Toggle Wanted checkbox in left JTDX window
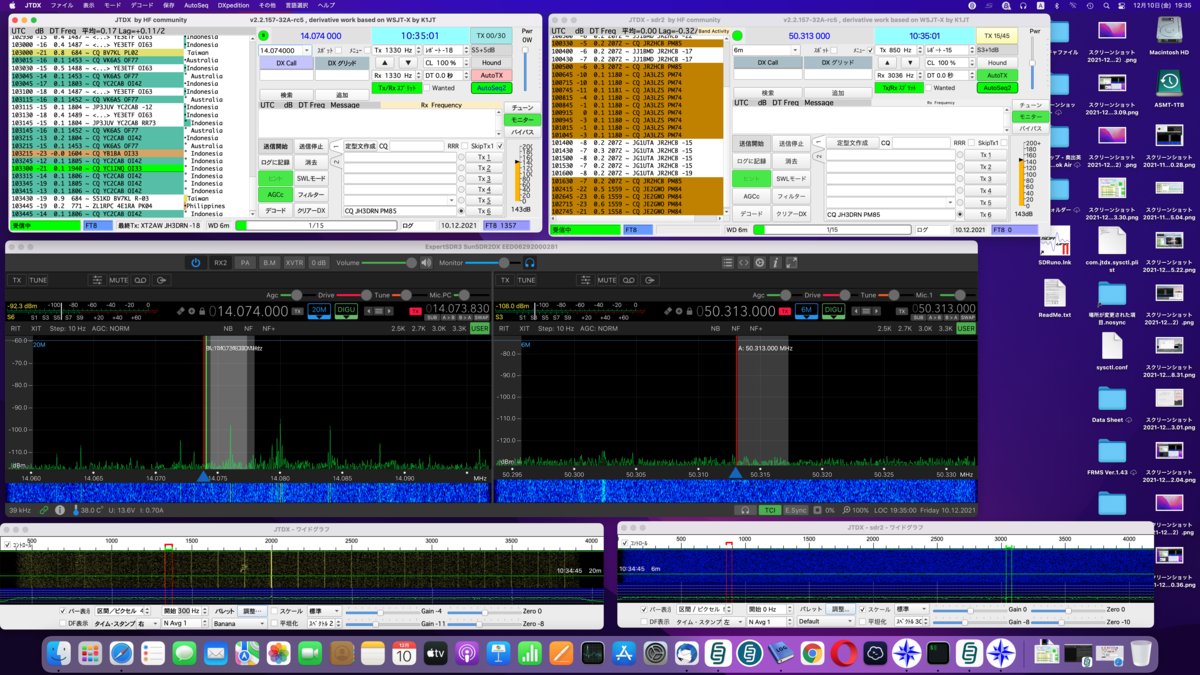Viewport: 1200px width, 675px height. tap(426, 88)
